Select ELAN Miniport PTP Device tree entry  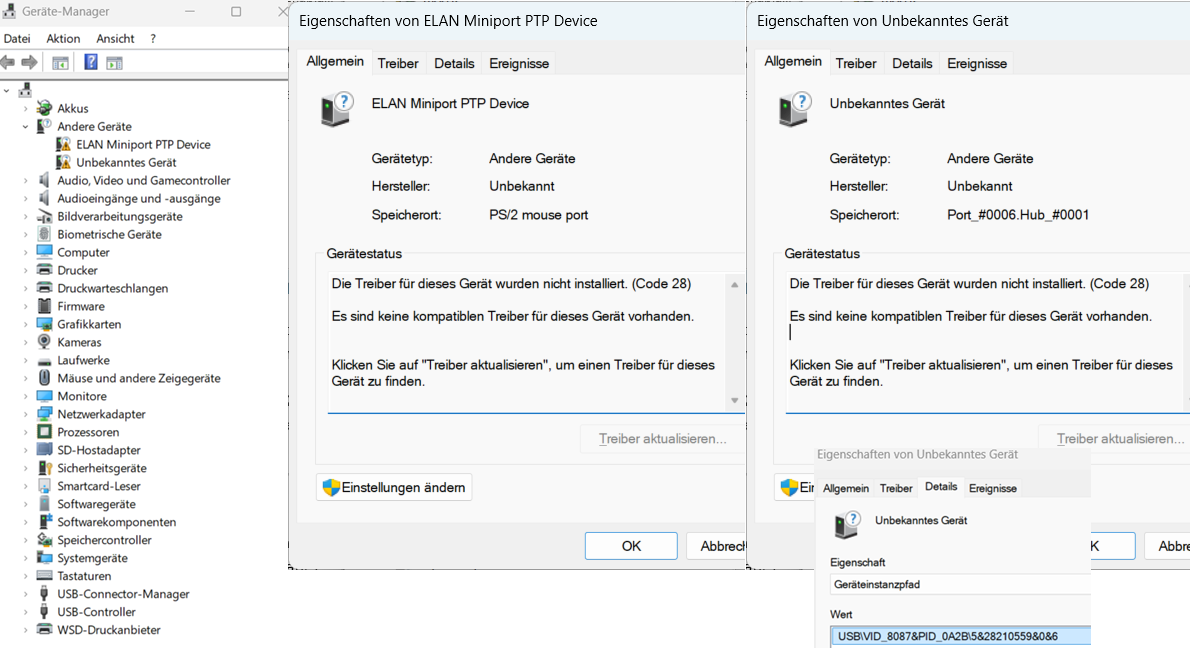tap(143, 144)
